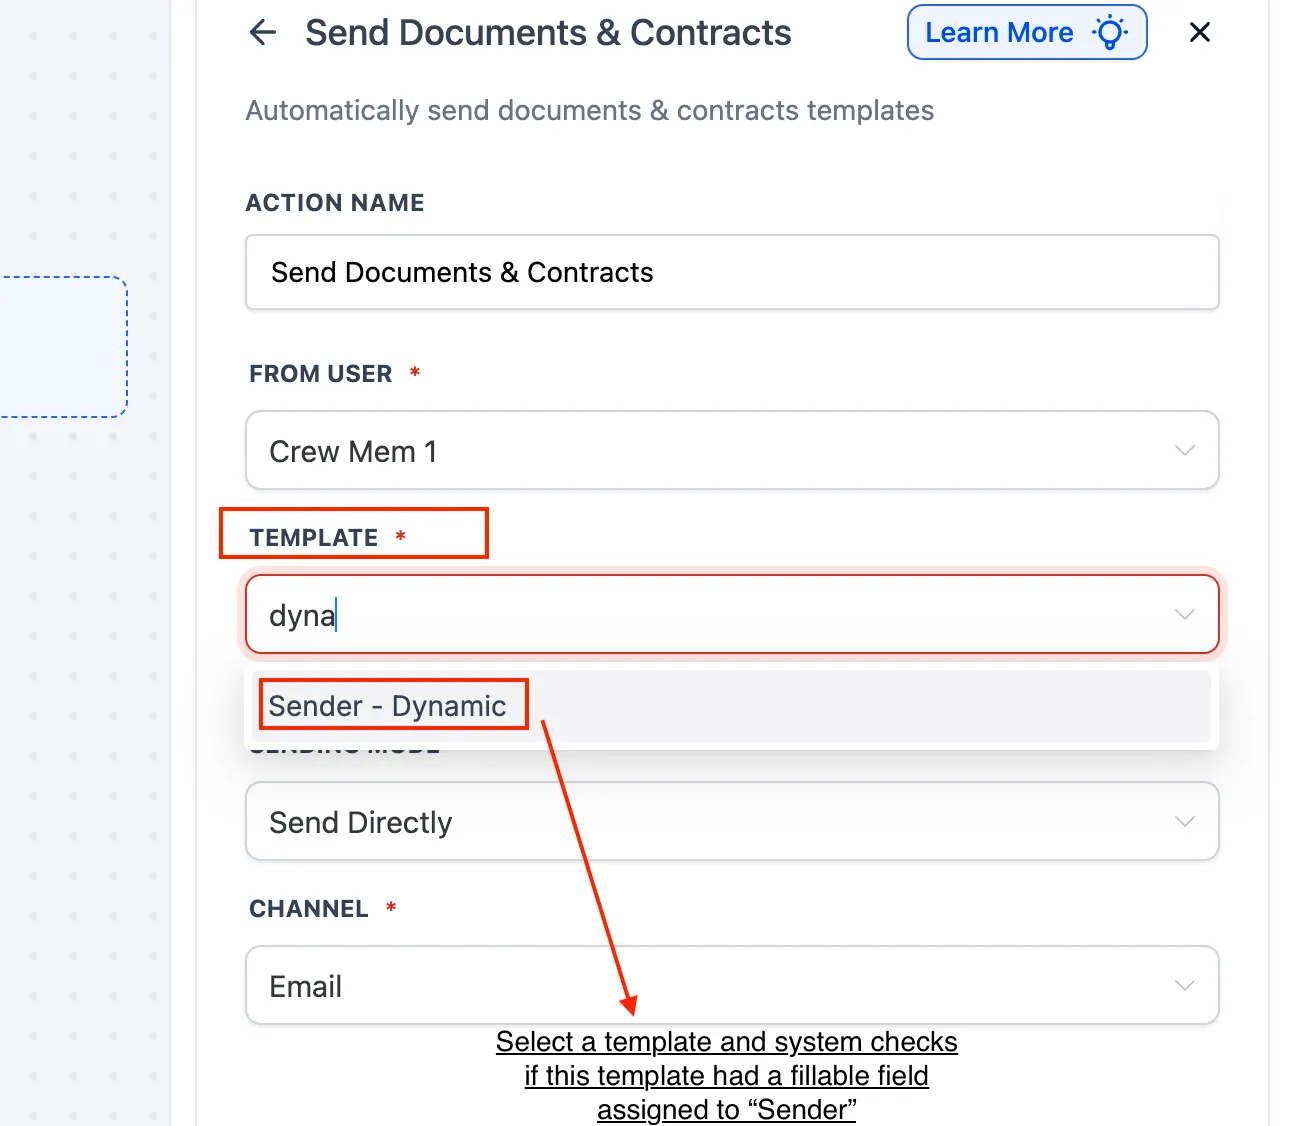Close the Send Documents & Contracts panel

pos(1199,32)
